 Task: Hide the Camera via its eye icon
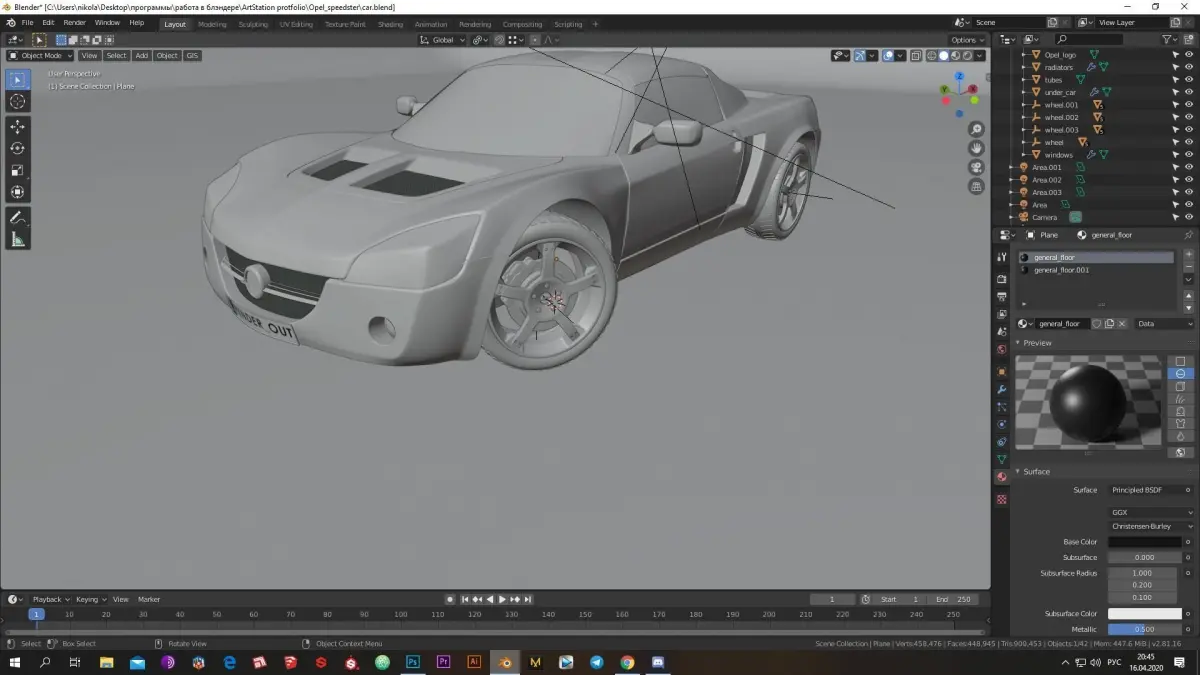click(x=1189, y=217)
